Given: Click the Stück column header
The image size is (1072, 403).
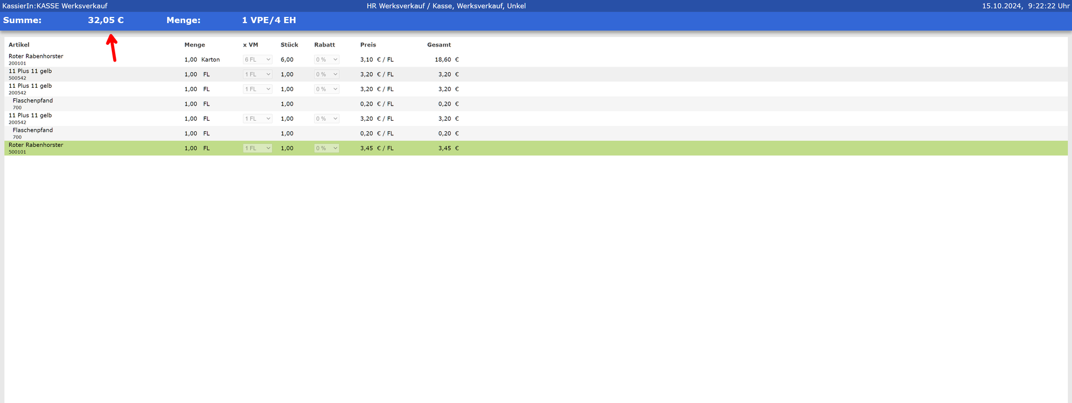Looking at the screenshot, I should coord(289,45).
